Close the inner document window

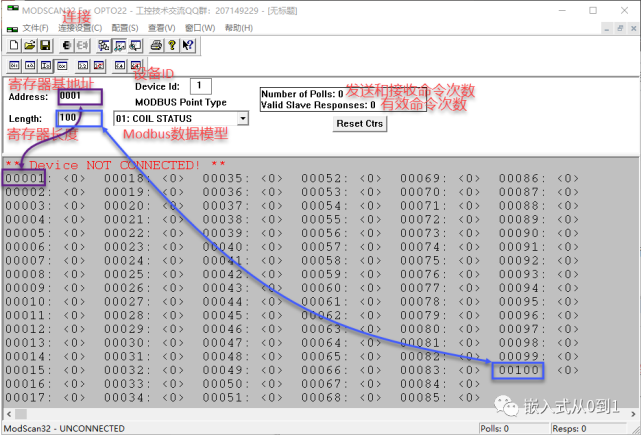(634, 28)
